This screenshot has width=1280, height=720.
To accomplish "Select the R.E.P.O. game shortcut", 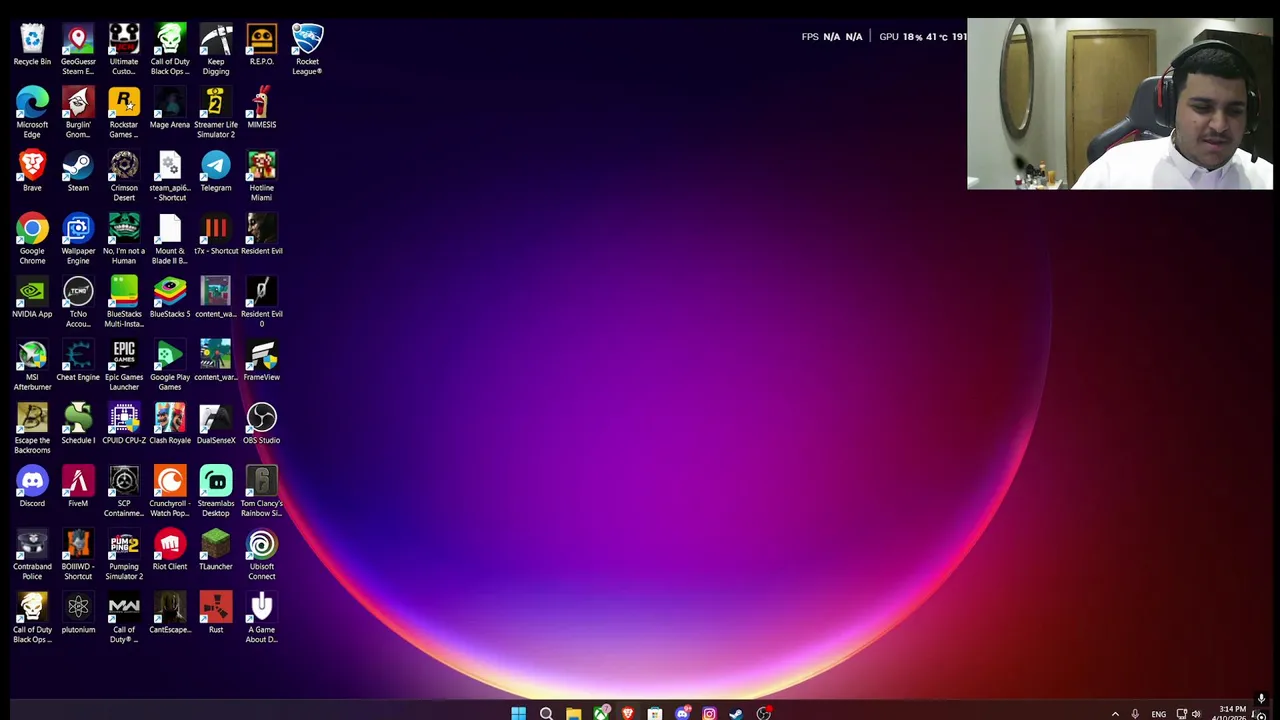I will point(261,46).
